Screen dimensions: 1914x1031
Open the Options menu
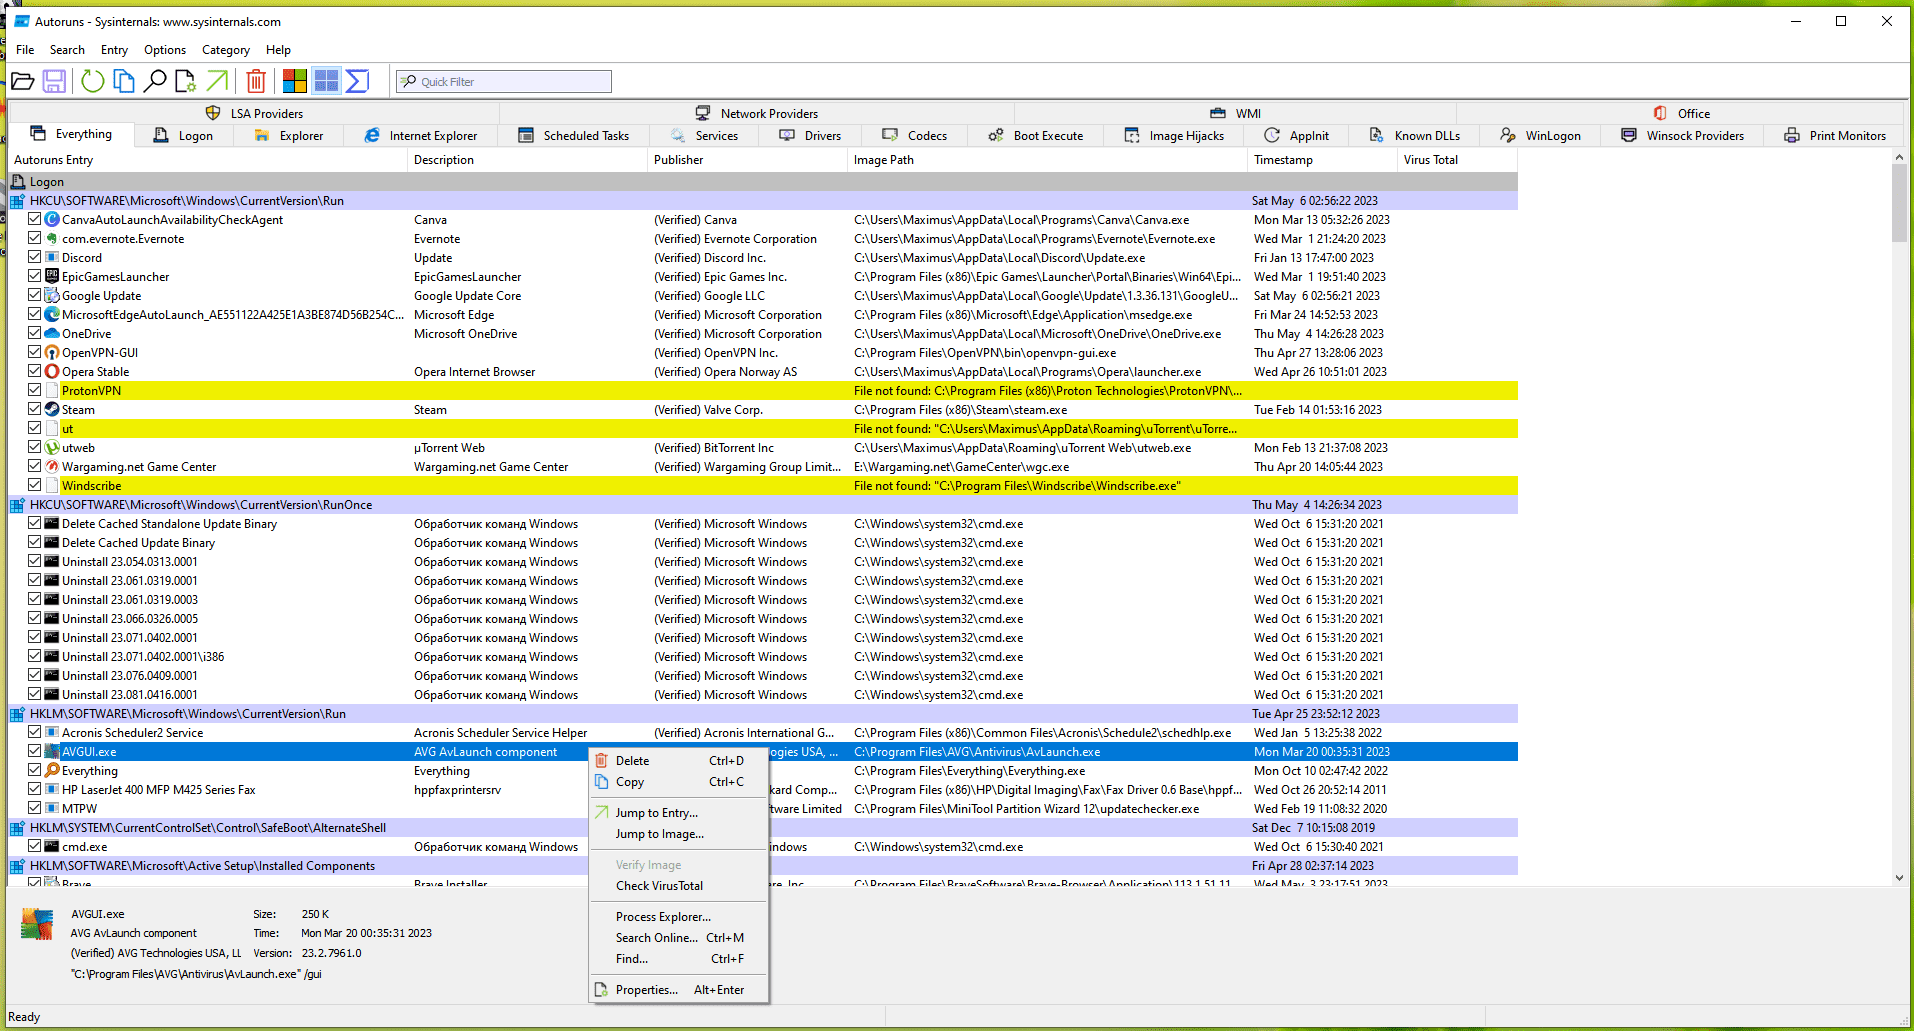(x=165, y=50)
